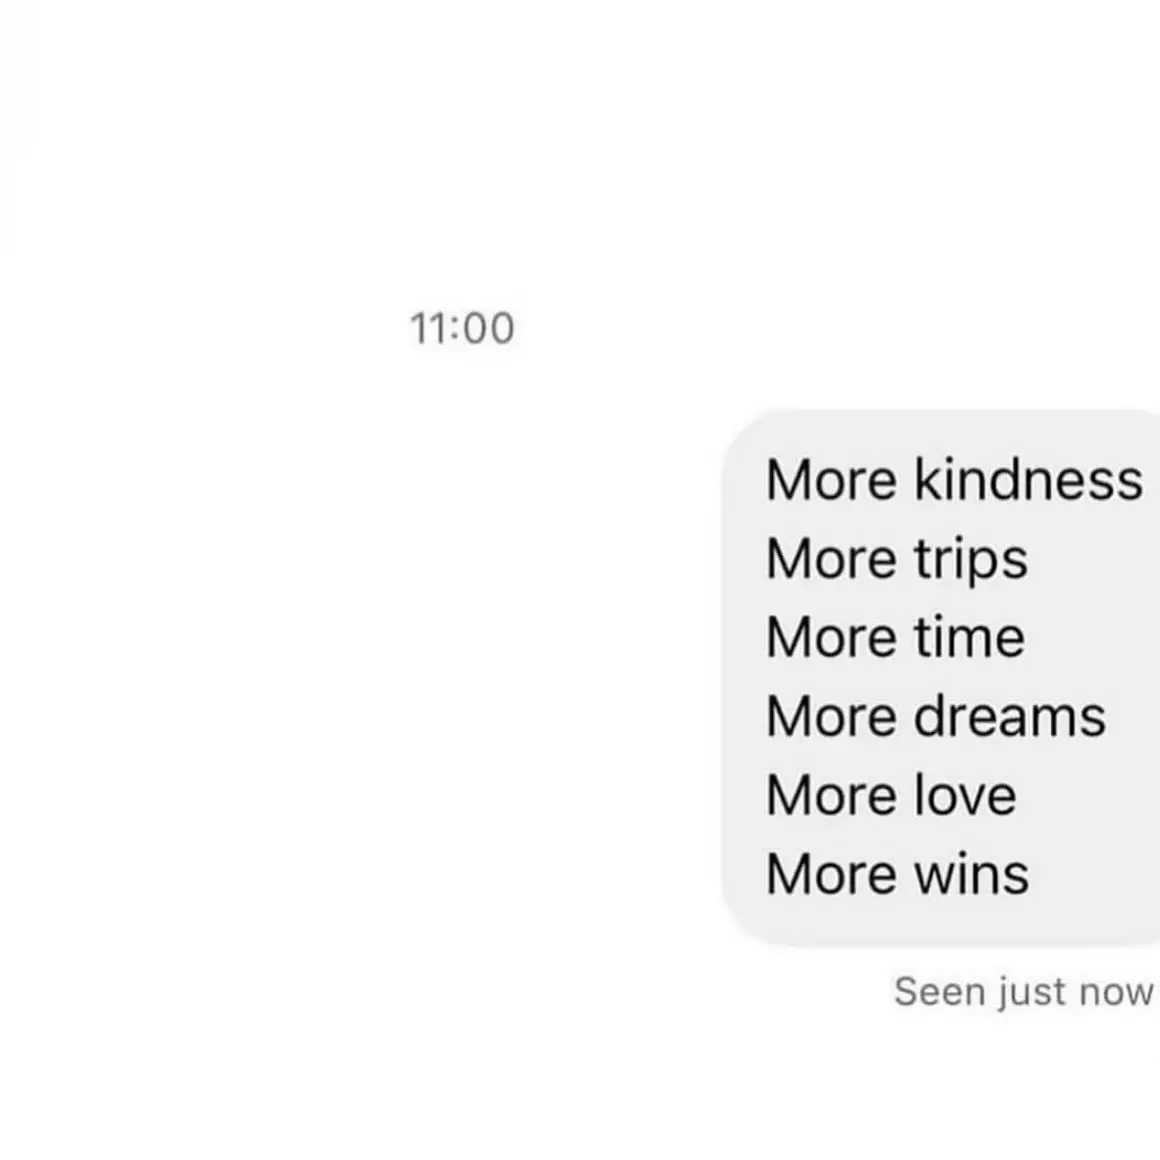Click the word 'love' in the message
Screen dimensions: 1160x1160
click(x=965, y=795)
